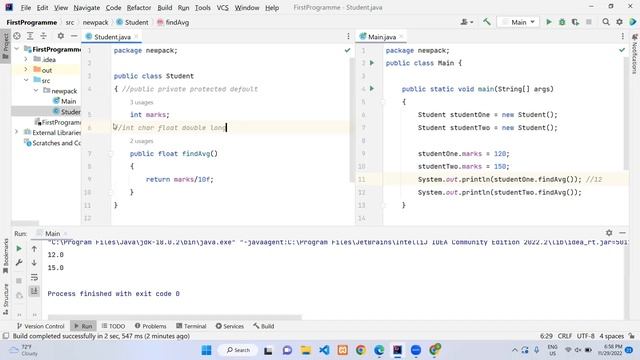Image resolution: width=640 pixels, height=360 pixels.
Task: Open the File menu
Action: point(26,8)
